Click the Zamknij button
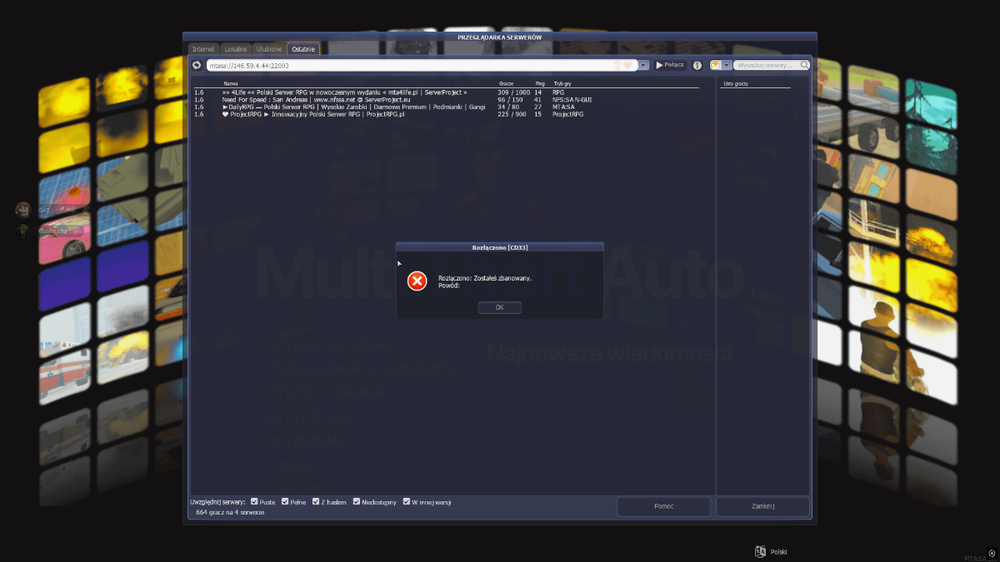The height and width of the screenshot is (562, 1000). coord(763,506)
